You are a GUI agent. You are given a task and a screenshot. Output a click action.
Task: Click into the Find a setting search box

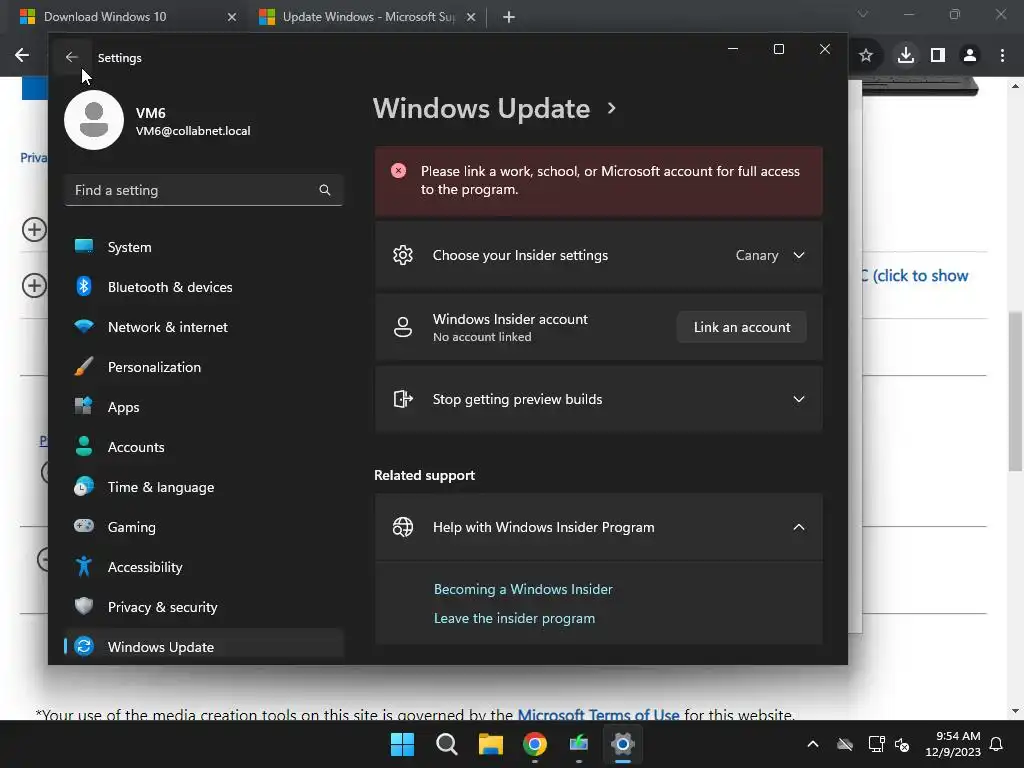(204, 190)
